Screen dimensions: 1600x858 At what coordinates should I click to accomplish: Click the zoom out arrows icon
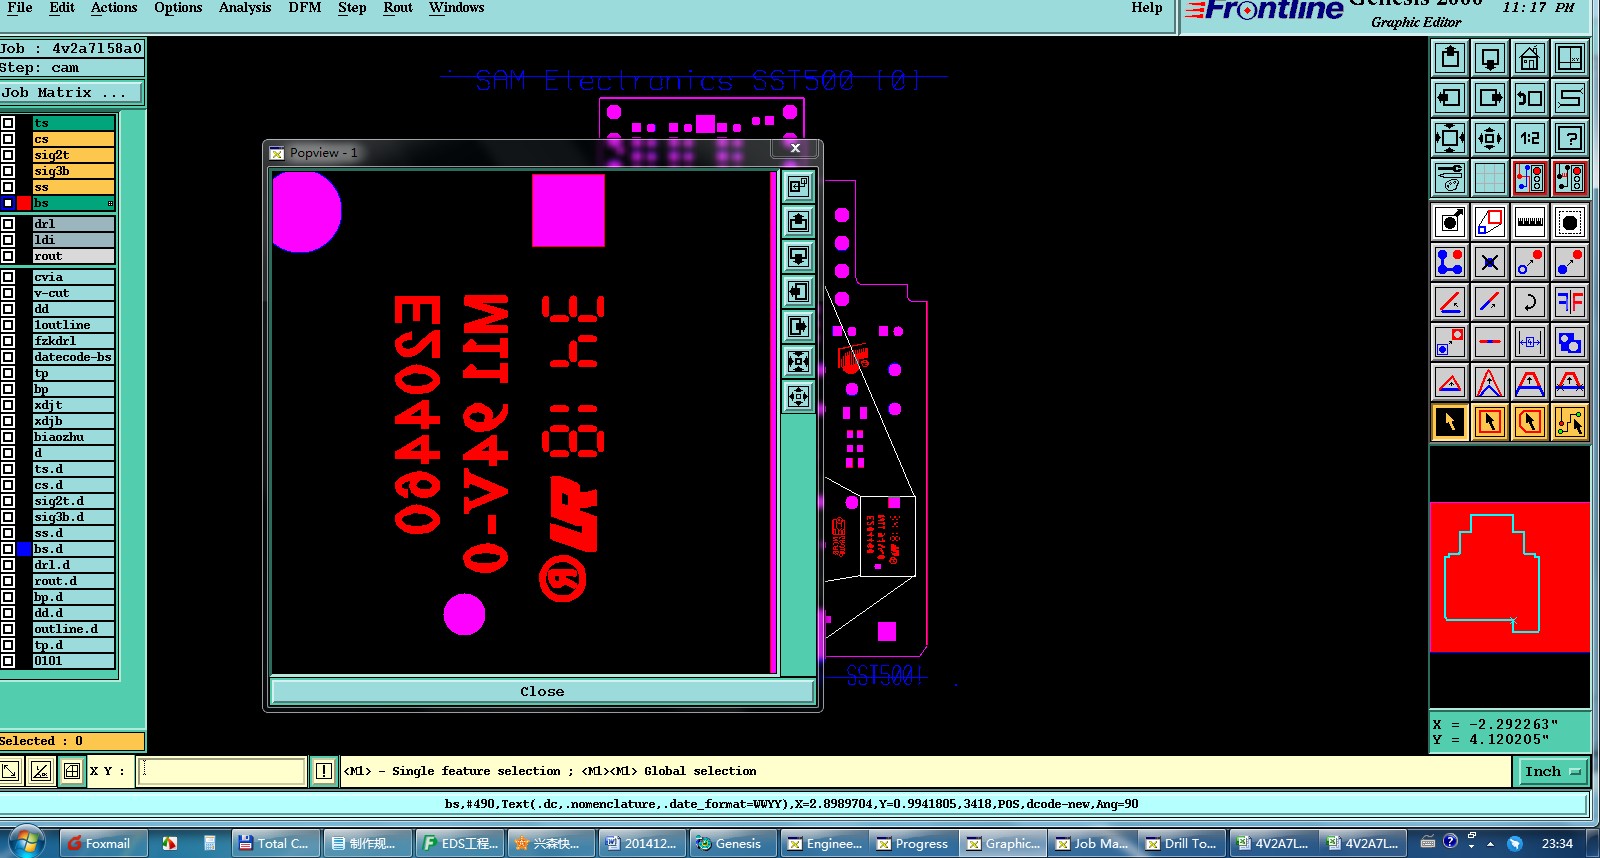[x=1490, y=138]
